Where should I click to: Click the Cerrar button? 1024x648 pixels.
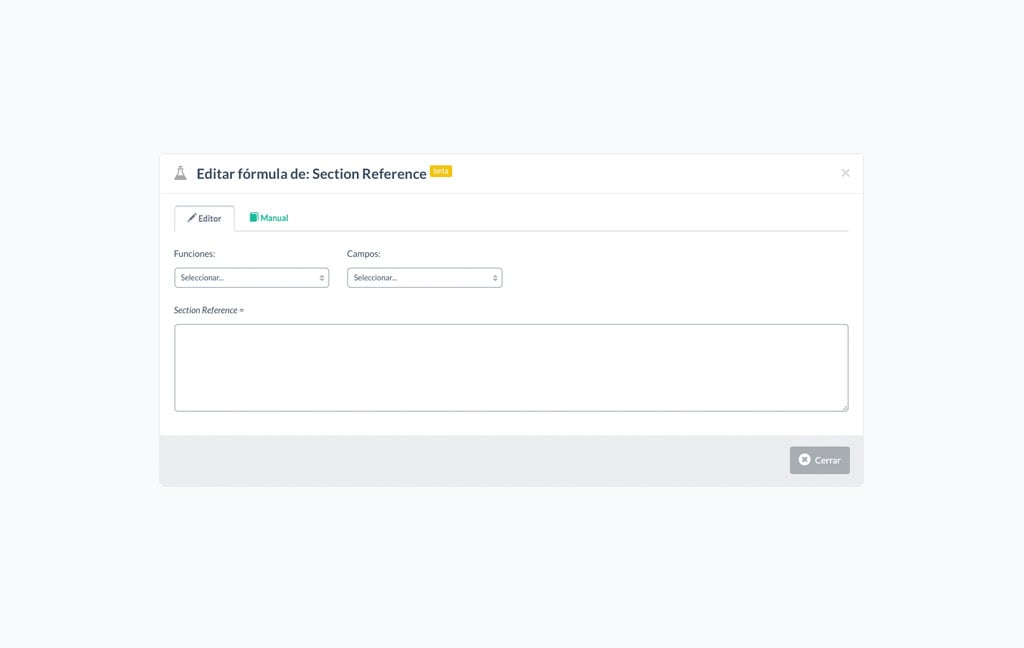pos(820,460)
